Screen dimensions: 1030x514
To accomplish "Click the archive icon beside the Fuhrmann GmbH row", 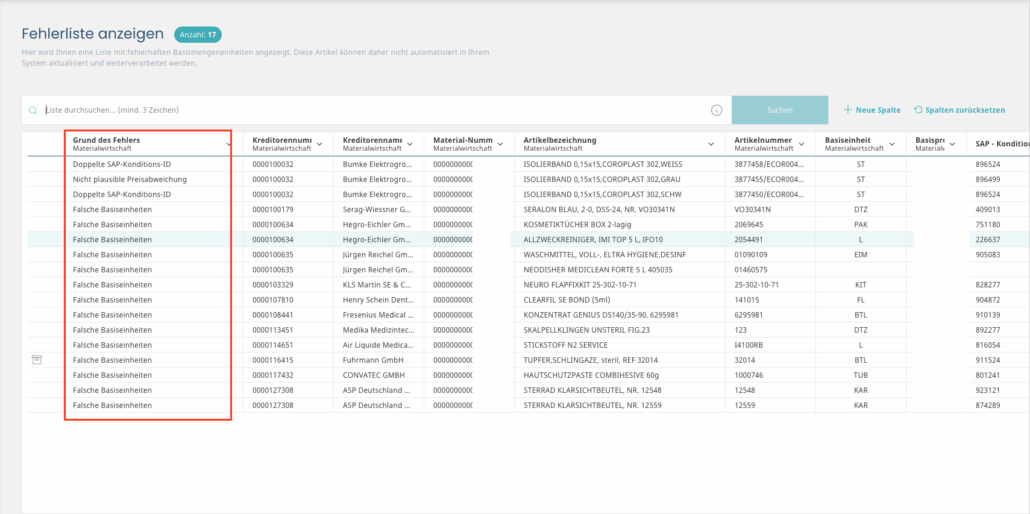I will (37, 359).
